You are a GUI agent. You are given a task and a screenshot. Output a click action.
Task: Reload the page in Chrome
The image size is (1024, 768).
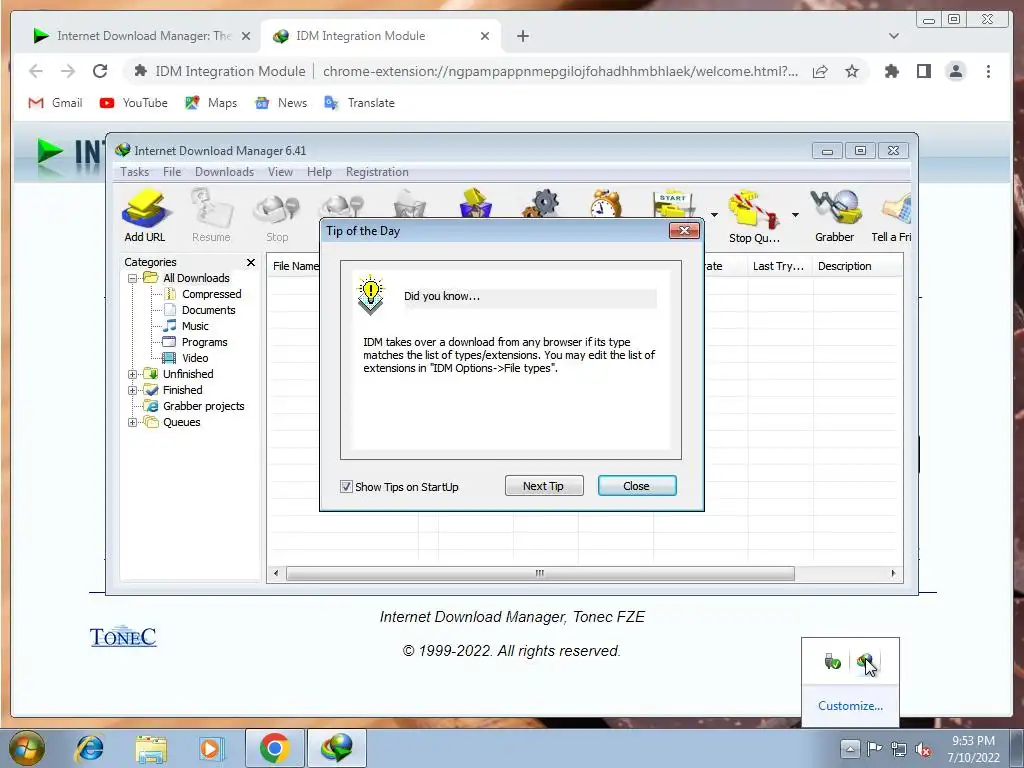pos(100,71)
